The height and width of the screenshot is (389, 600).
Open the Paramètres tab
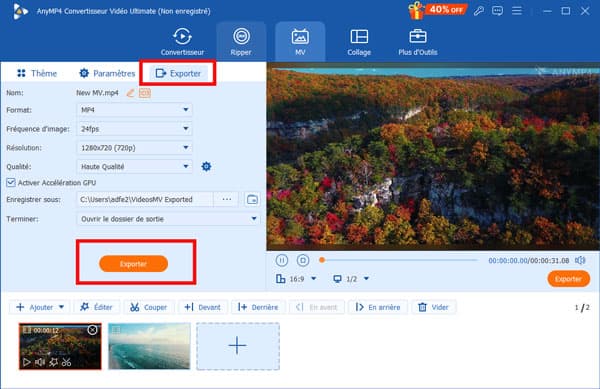click(107, 73)
